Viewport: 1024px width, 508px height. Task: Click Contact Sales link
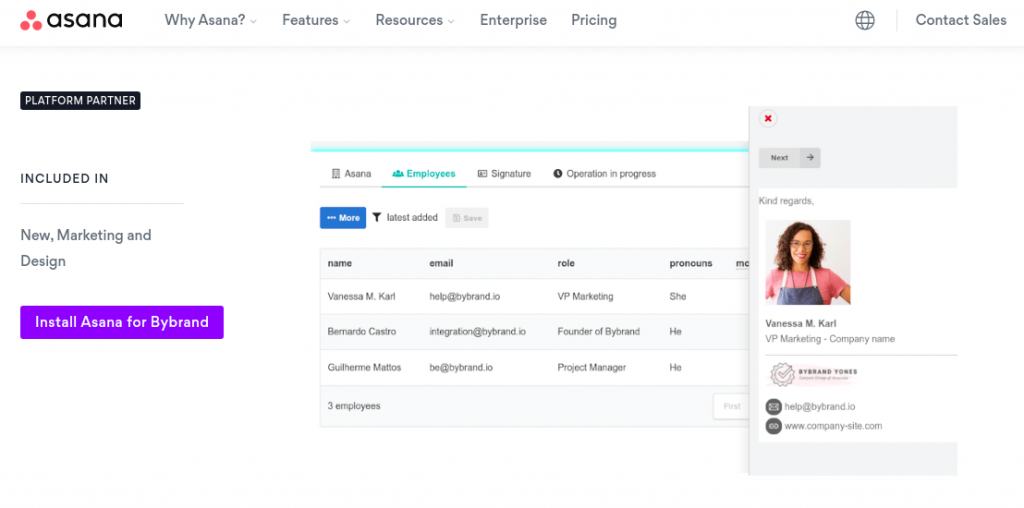click(x=961, y=20)
